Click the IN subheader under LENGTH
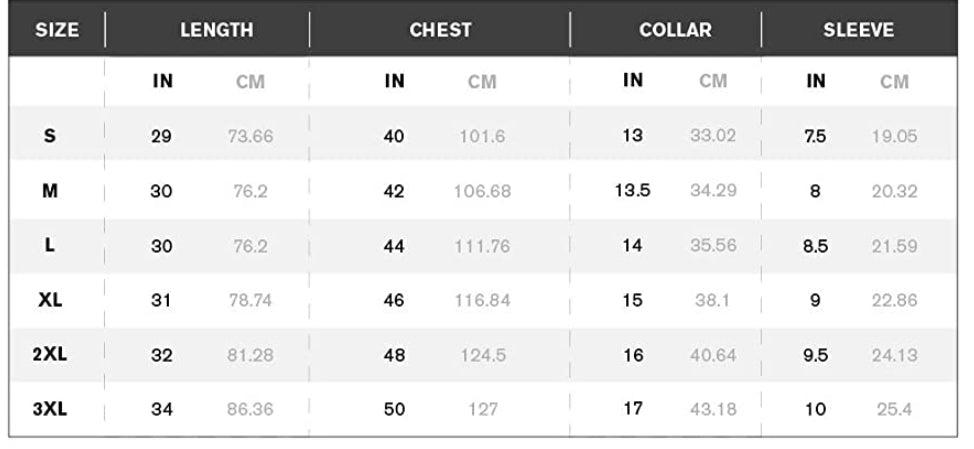974x449 pixels. tap(162, 82)
